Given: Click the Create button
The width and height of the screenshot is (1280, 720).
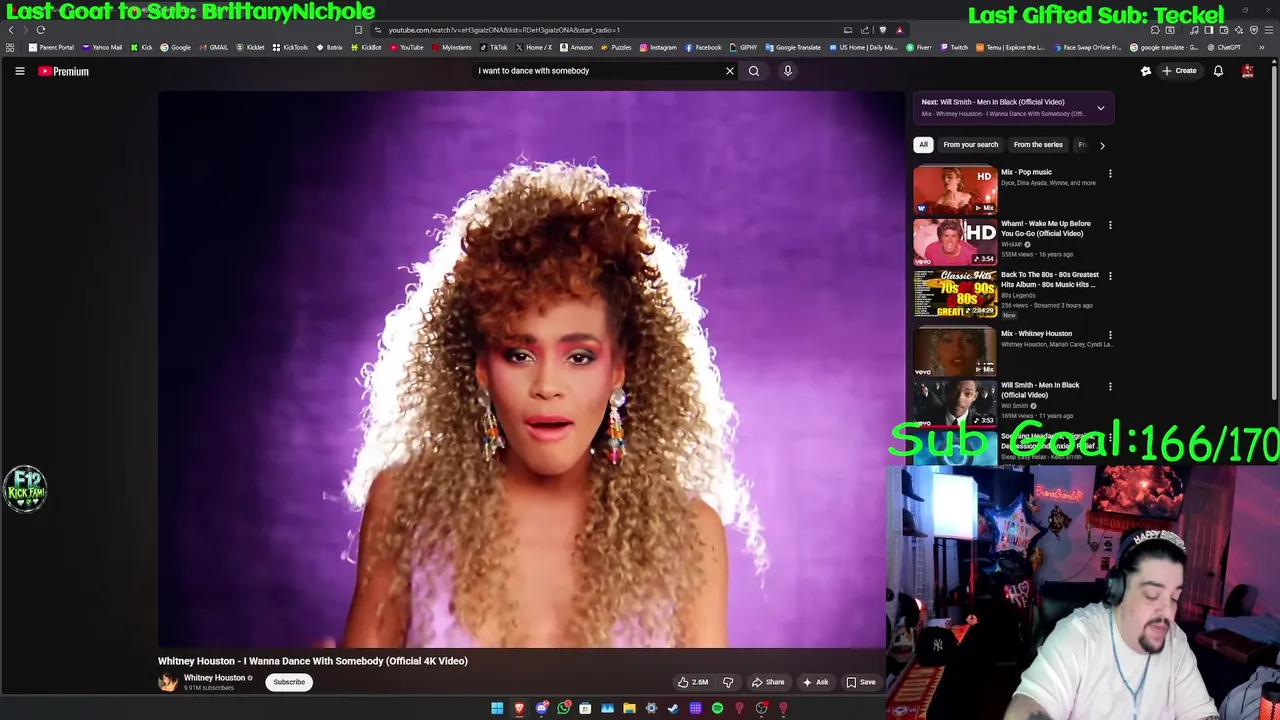Looking at the screenshot, I should click(x=1179, y=71).
